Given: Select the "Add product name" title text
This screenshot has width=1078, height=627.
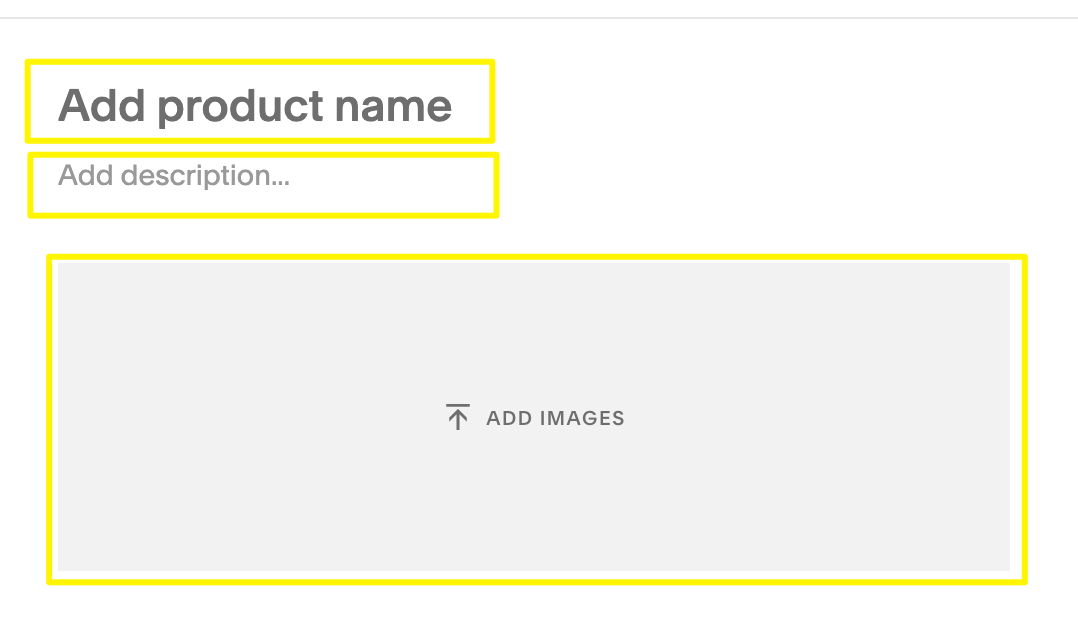Looking at the screenshot, I should (x=255, y=105).
